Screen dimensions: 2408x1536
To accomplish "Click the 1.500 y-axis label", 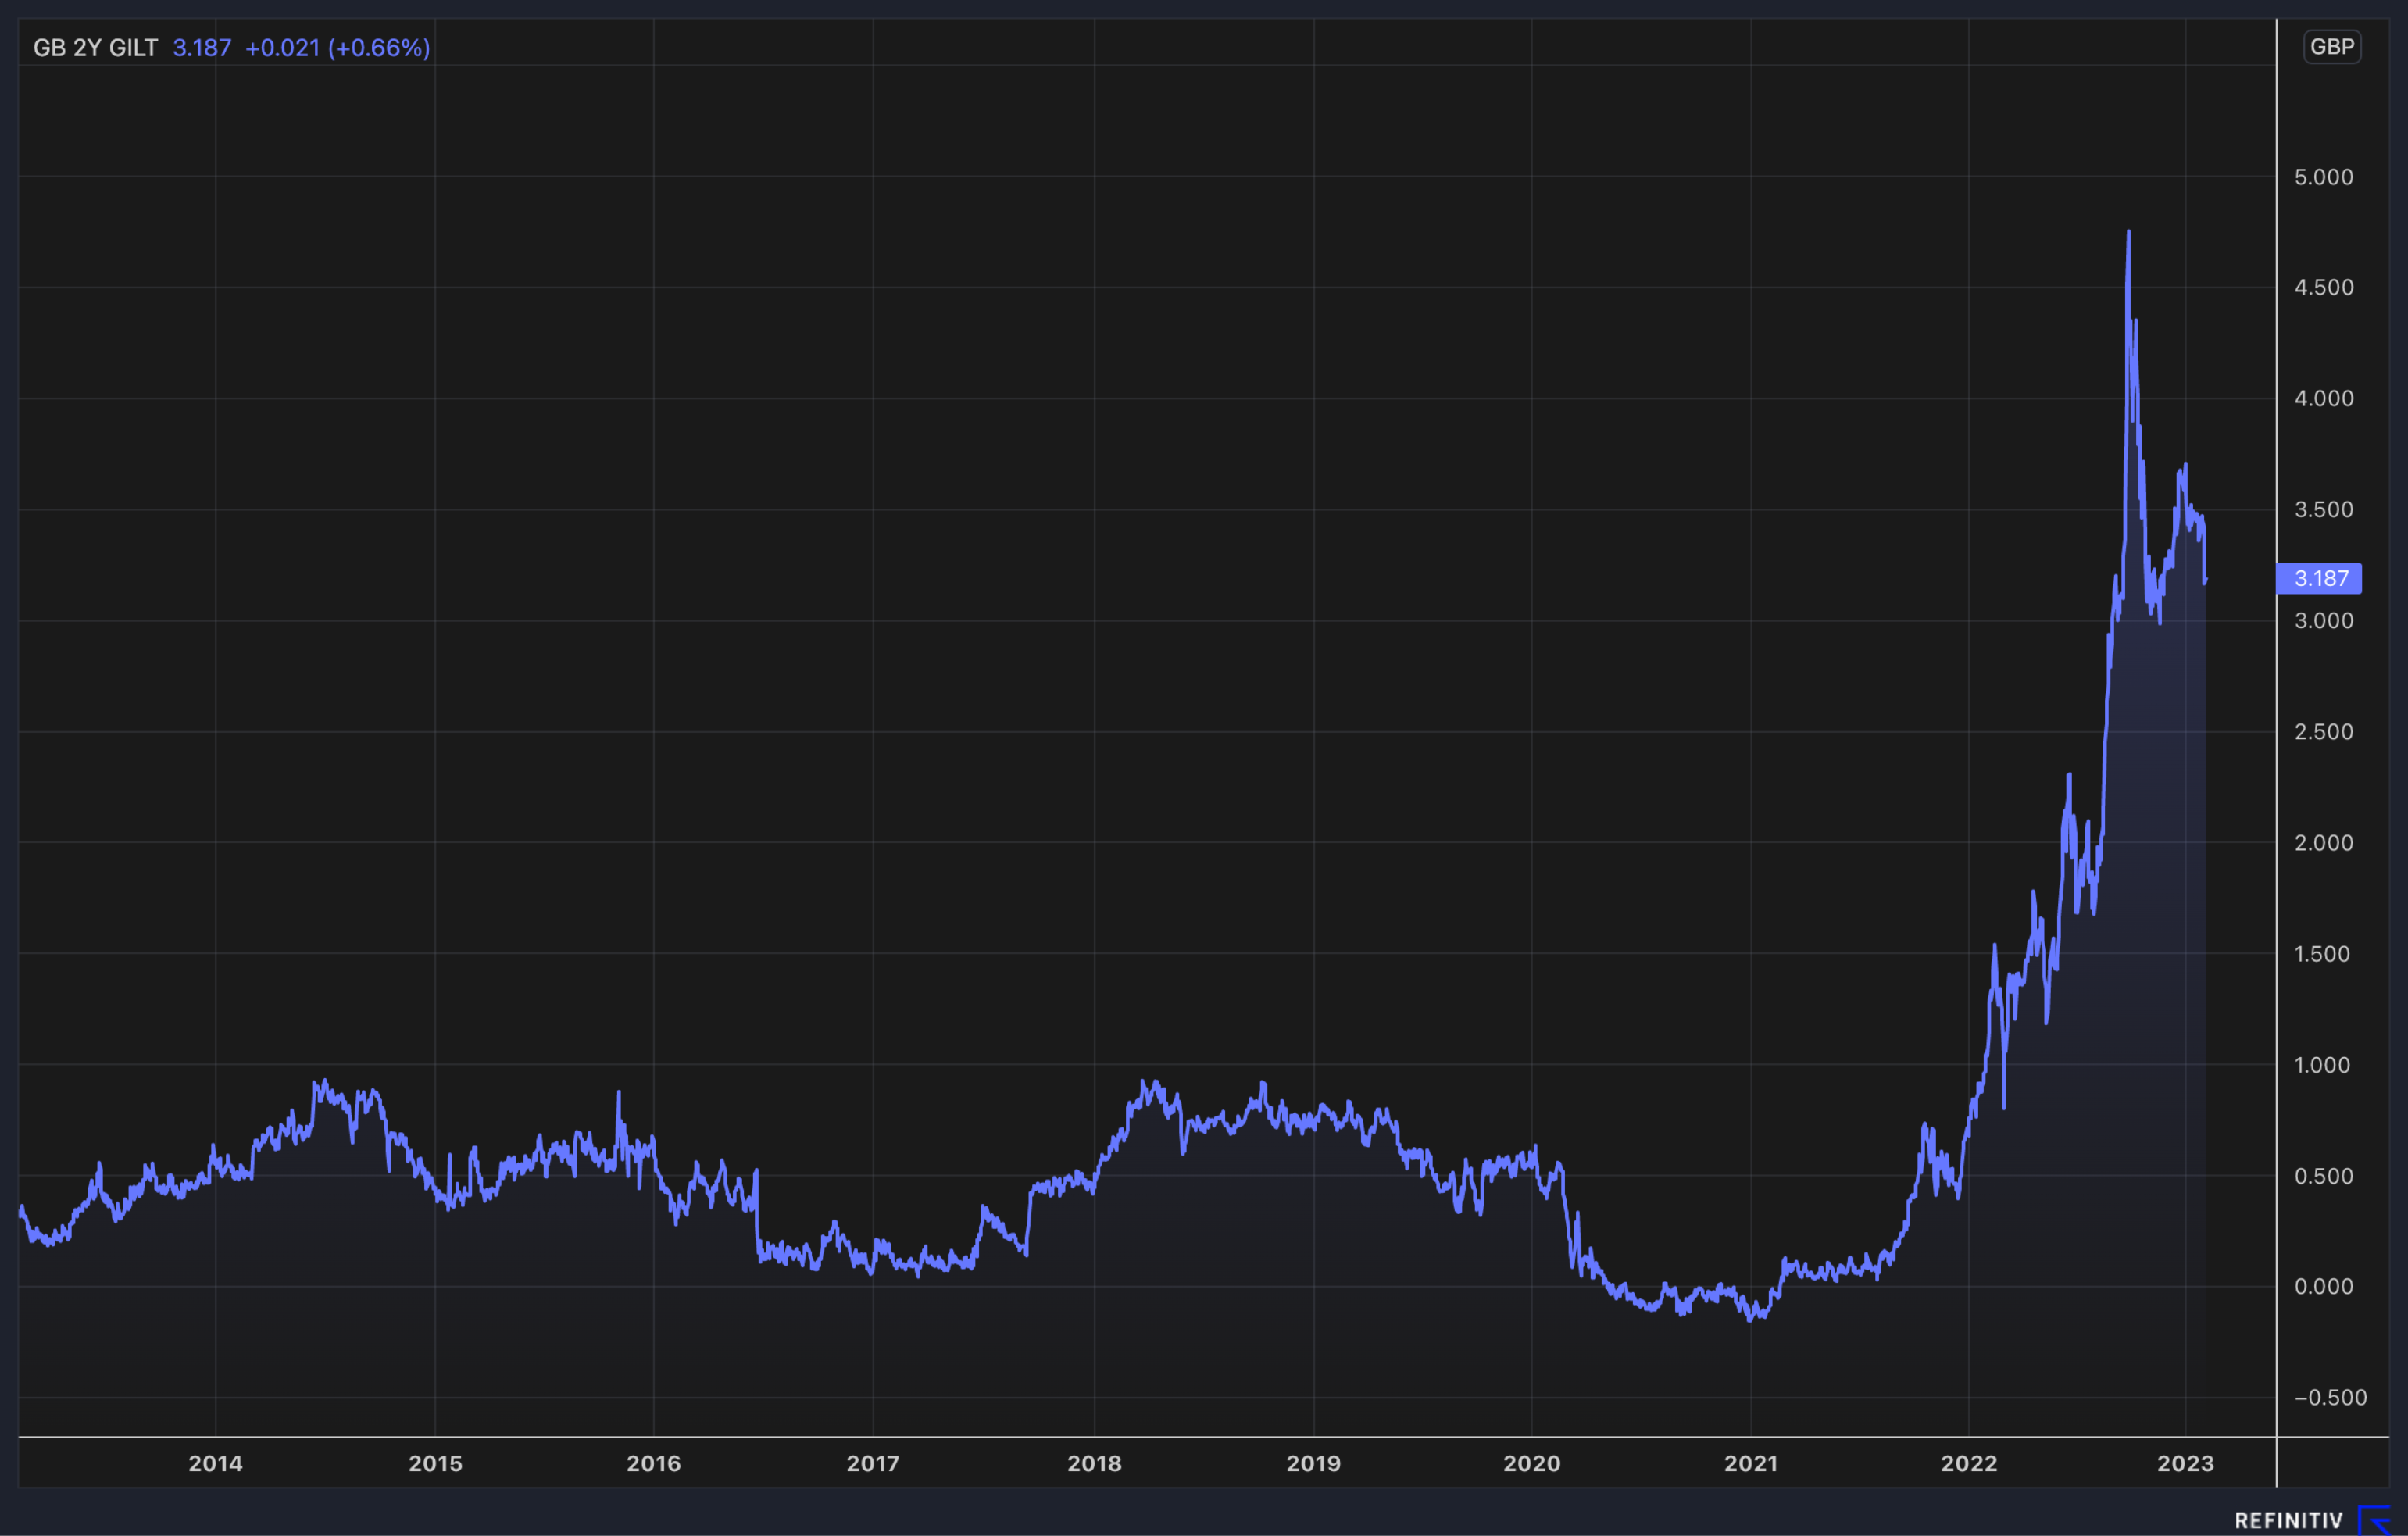I will [x=2323, y=954].
